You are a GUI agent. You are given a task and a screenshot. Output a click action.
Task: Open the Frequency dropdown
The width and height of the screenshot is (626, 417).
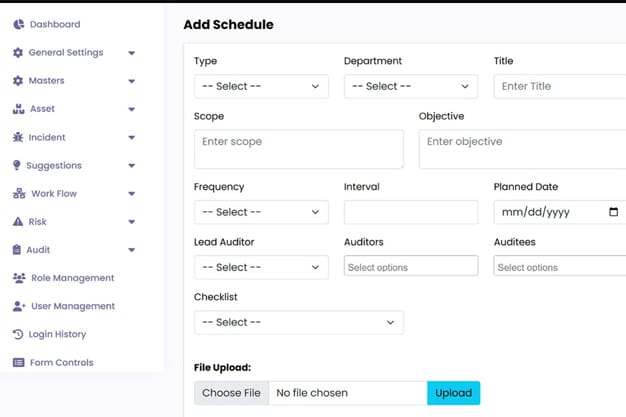(x=261, y=212)
